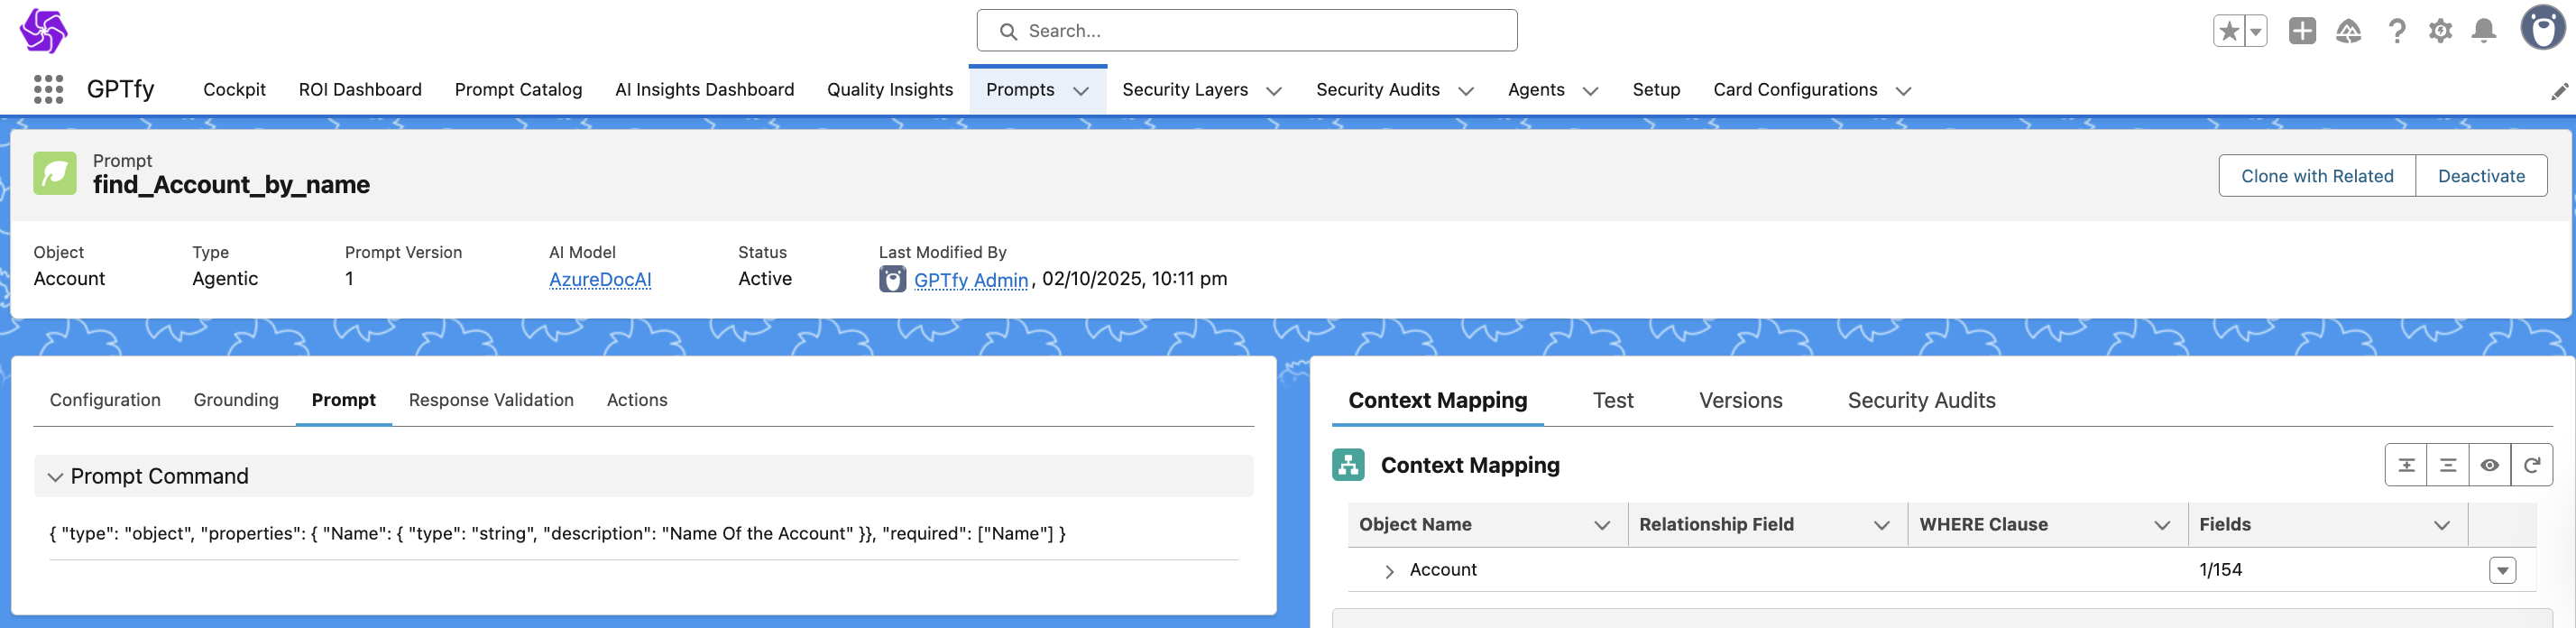Click the collapse all rows icon
The height and width of the screenshot is (628, 2576).
coord(2448,465)
